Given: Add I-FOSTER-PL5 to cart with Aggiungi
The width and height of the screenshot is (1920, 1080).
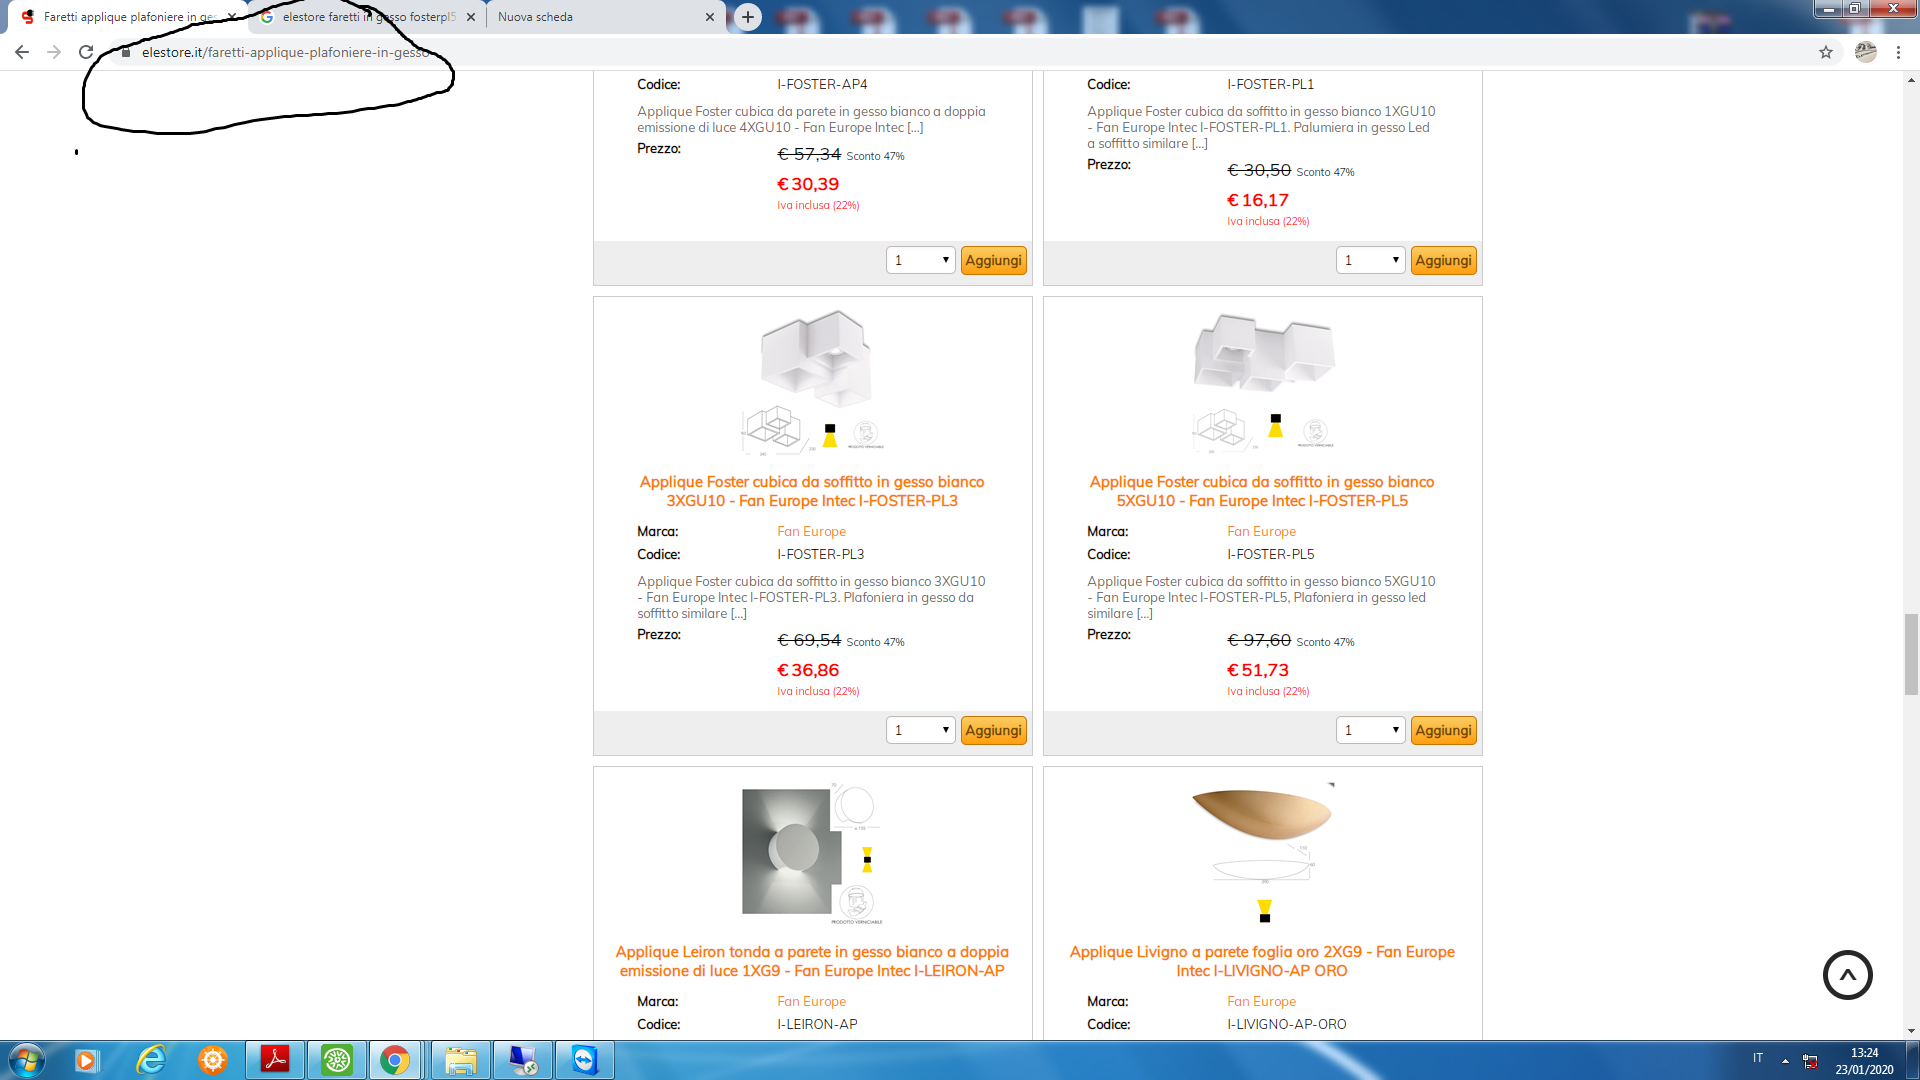Looking at the screenshot, I should point(1443,730).
